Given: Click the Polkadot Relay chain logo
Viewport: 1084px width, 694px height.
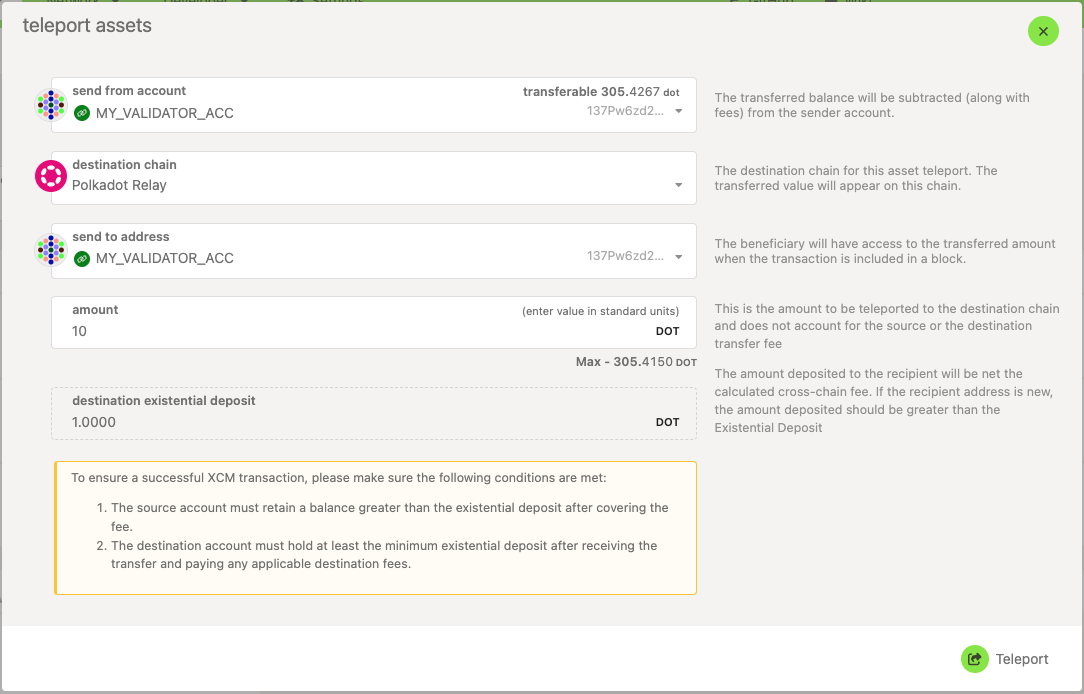Looking at the screenshot, I should point(51,176).
